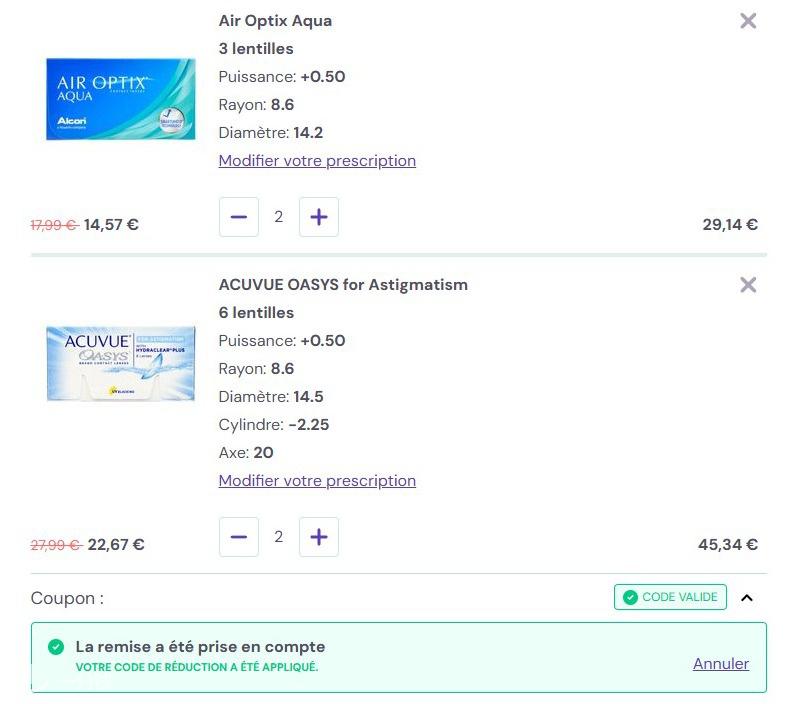
Task: Click the green check icon in discount banner
Action: tap(56, 647)
